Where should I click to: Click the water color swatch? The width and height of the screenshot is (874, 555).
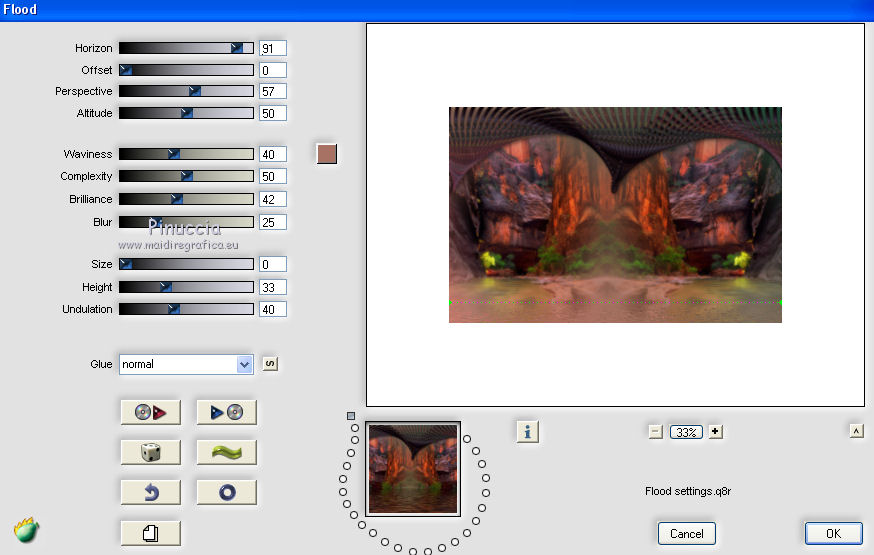[x=327, y=154]
